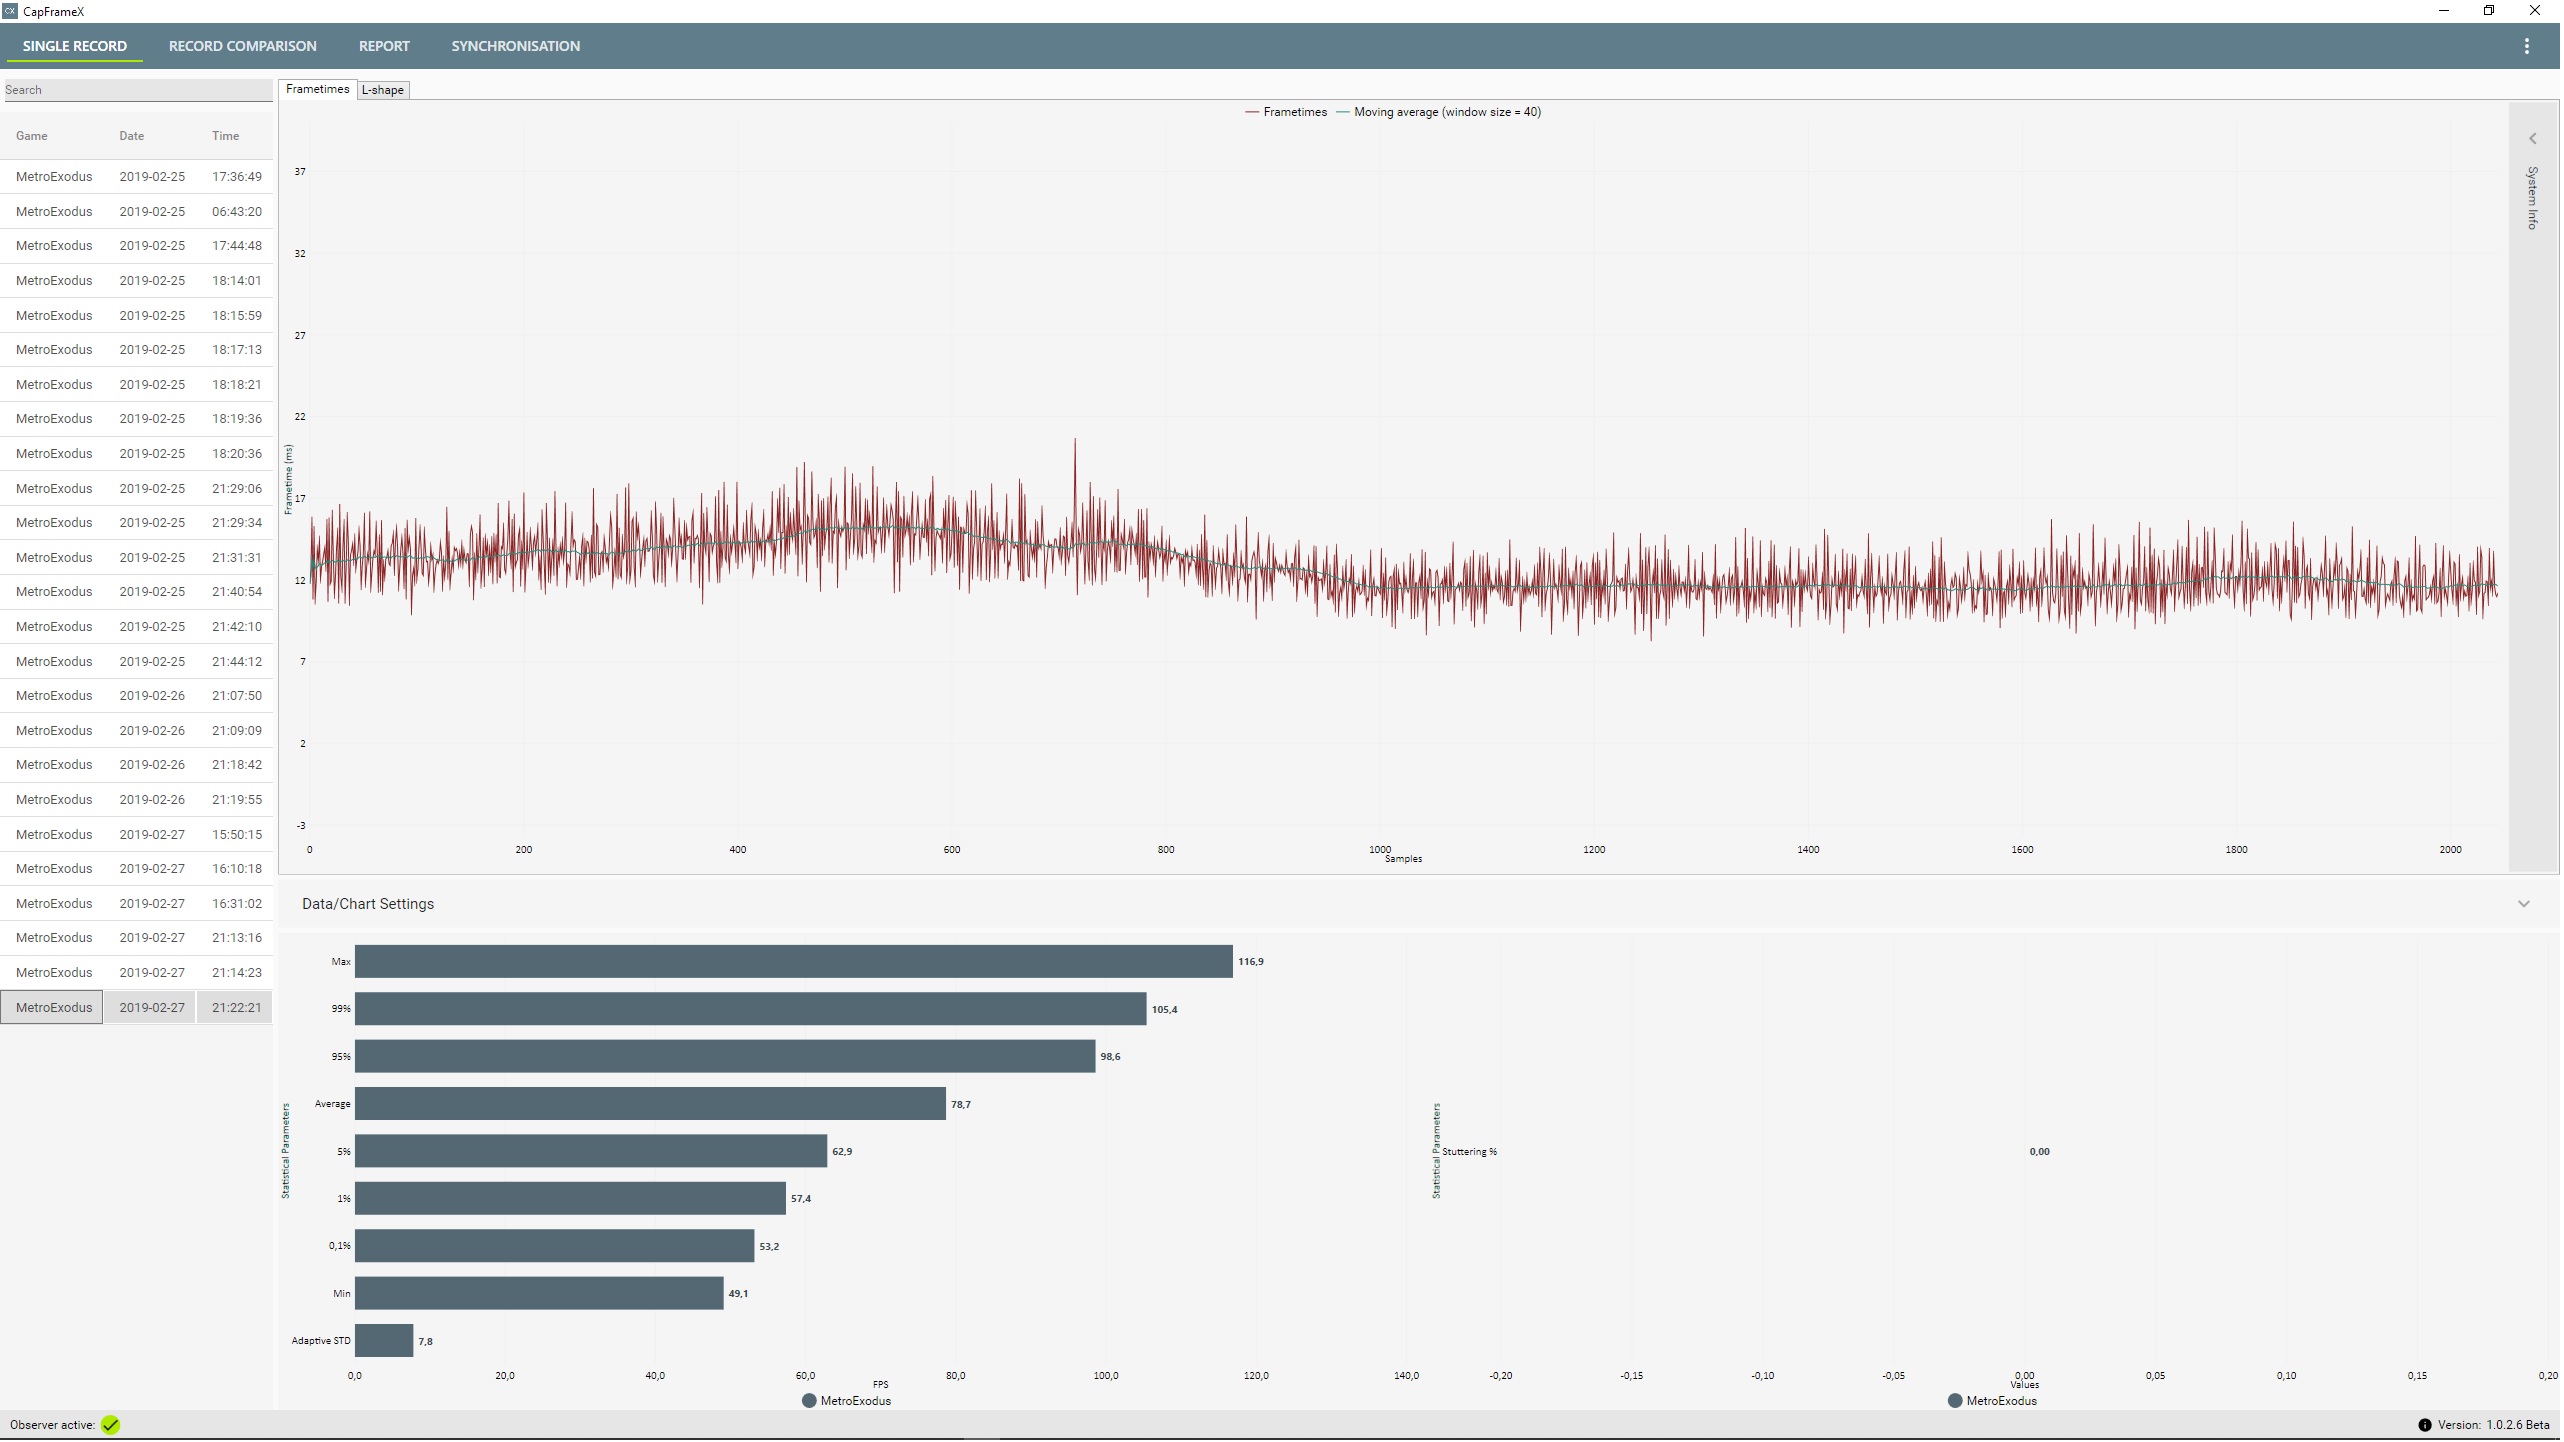The image size is (2564, 1442).
Task: Select the MetroExodus record at 17:36:49
Action: tap(137, 177)
